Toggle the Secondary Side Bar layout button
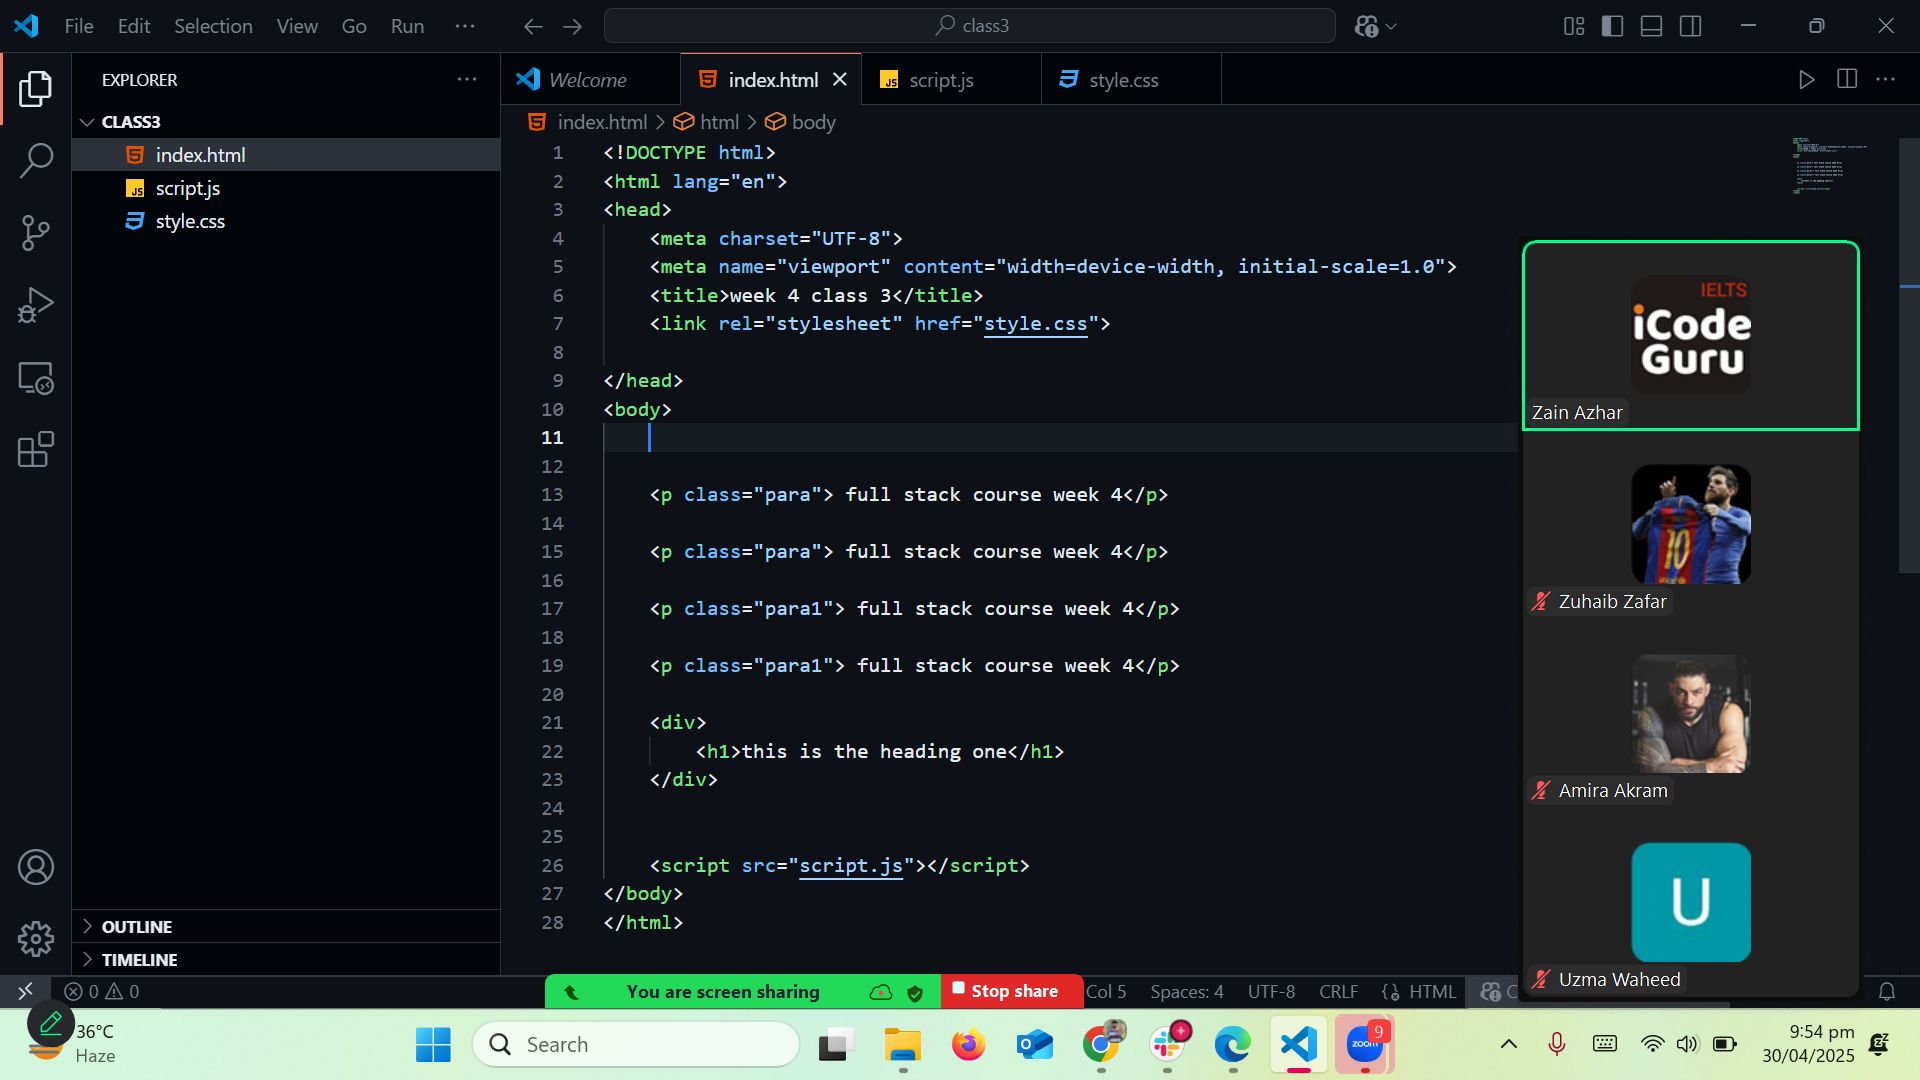This screenshot has height=1080, width=1920. (1691, 26)
